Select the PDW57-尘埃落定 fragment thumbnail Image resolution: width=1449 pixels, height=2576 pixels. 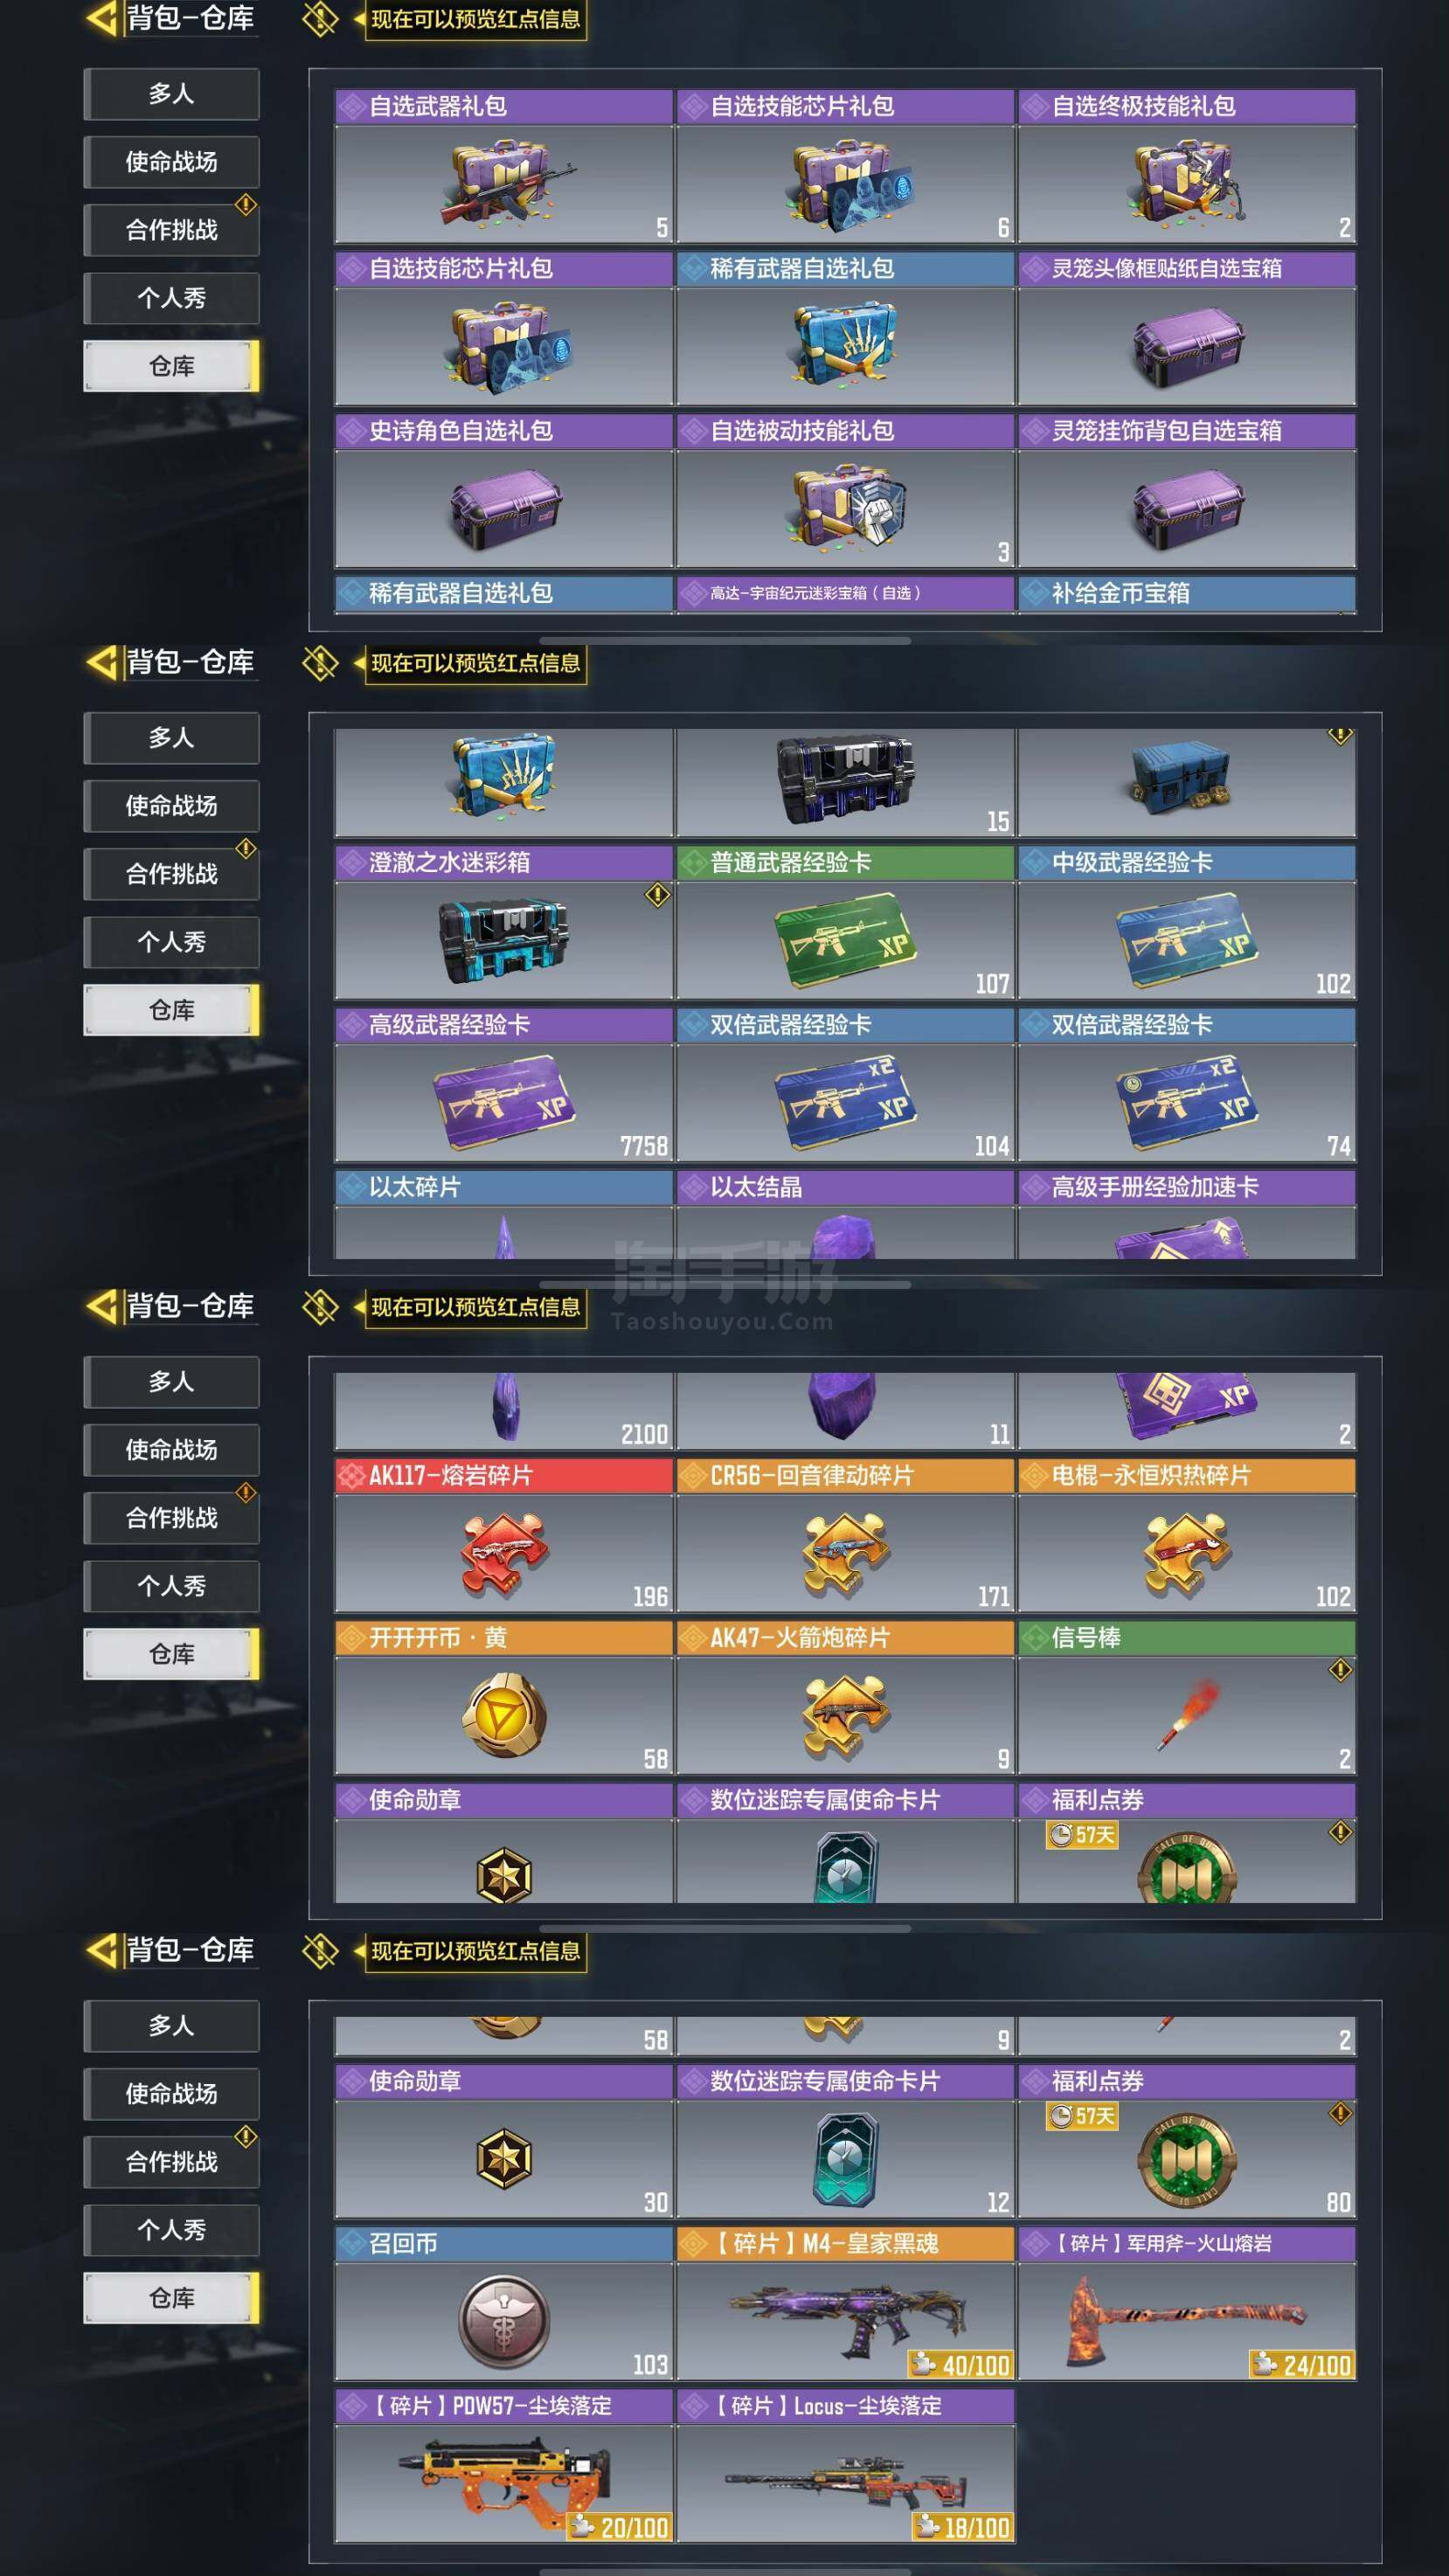point(504,2465)
